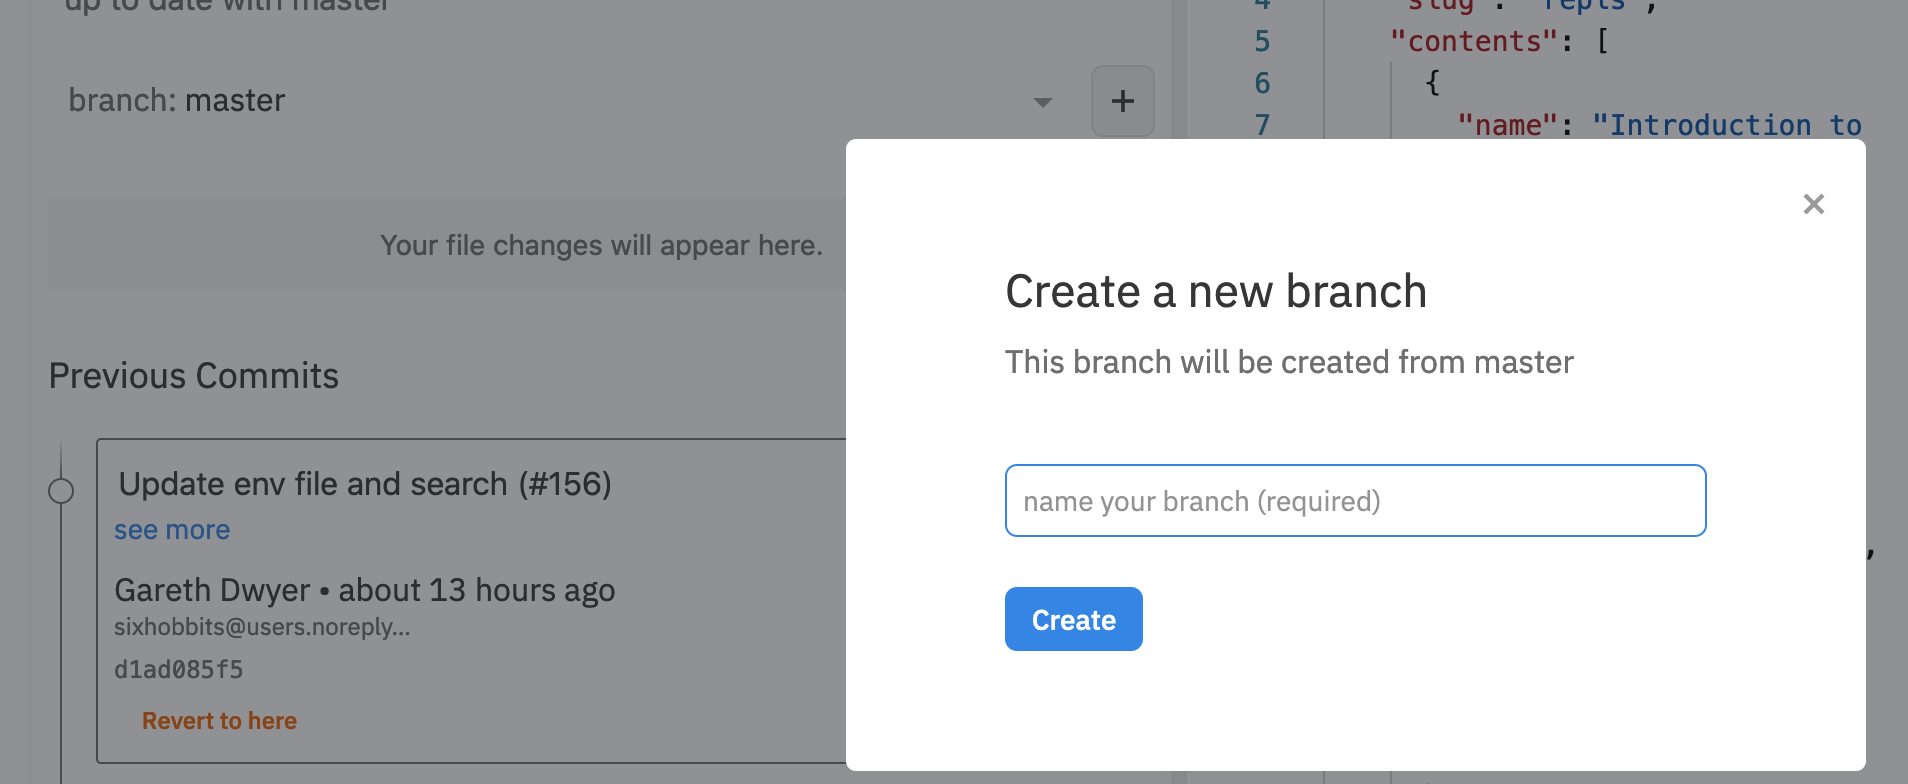Image resolution: width=1908 pixels, height=784 pixels.
Task: Click the Previous Commits heading
Action: (194, 376)
